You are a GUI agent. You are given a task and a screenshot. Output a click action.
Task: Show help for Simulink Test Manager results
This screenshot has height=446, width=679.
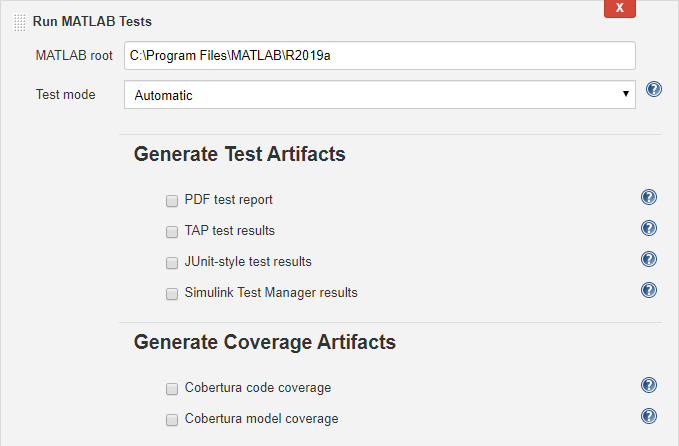[648, 291]
